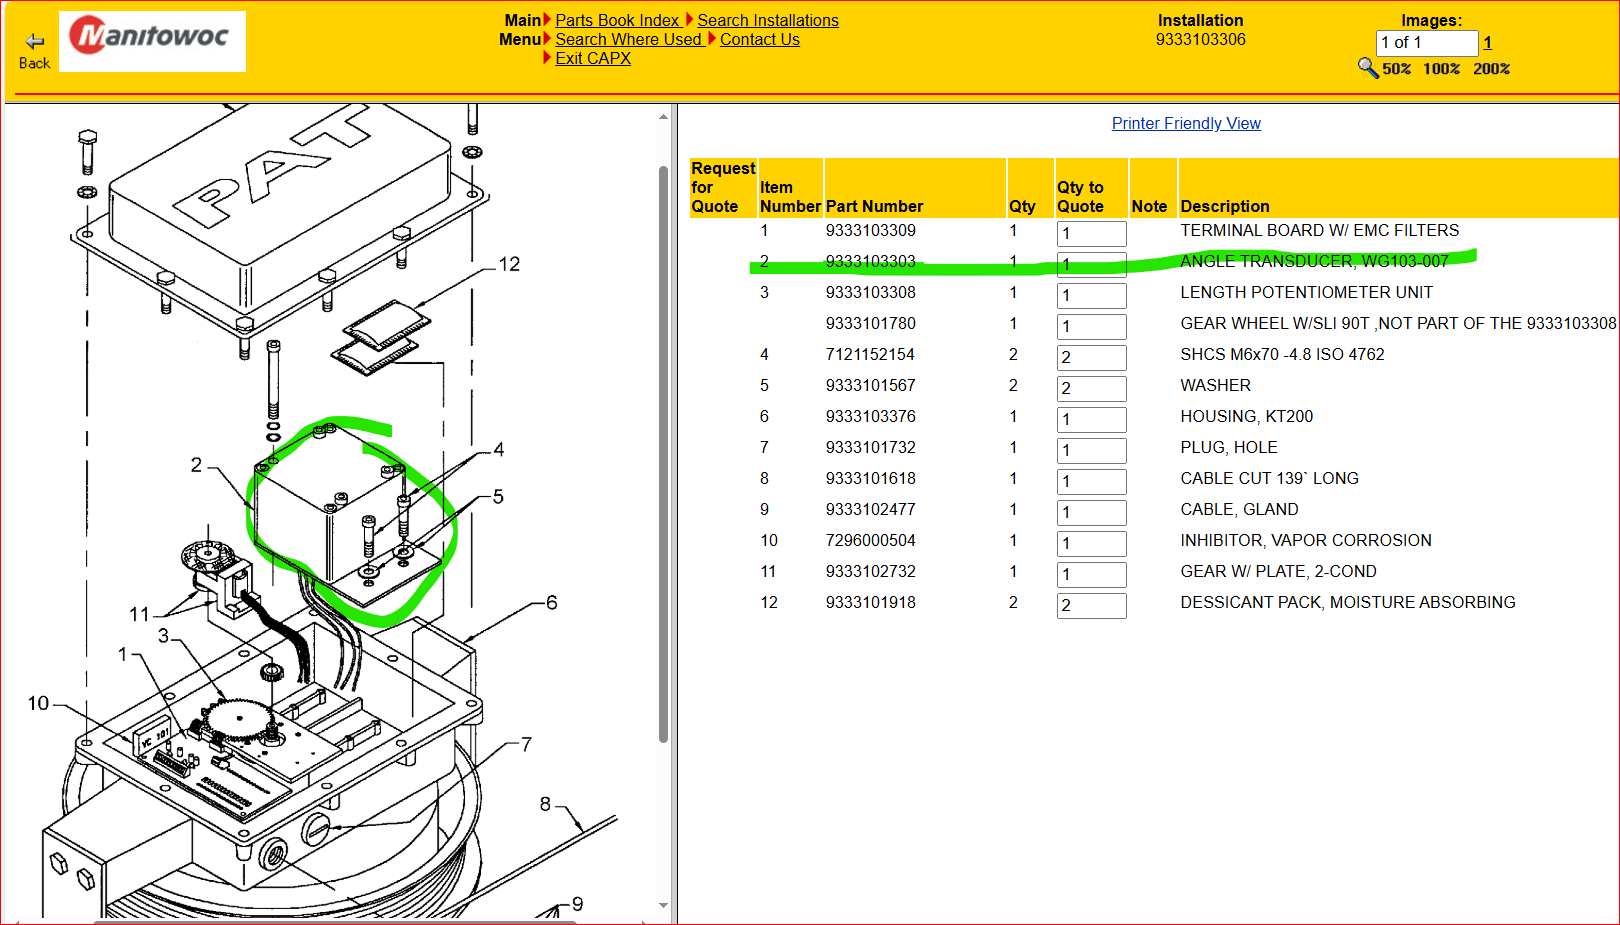Click the Back arrow icon
Viewport: 1620px width, 925px height.
(35, 42)
